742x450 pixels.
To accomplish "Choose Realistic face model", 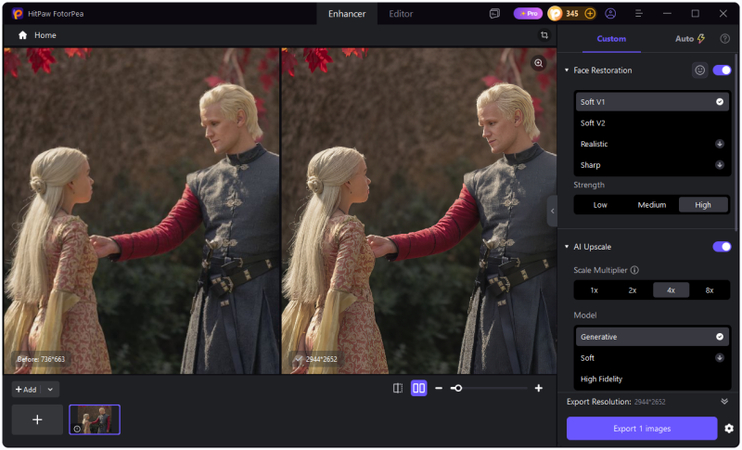I will [652, 144].
